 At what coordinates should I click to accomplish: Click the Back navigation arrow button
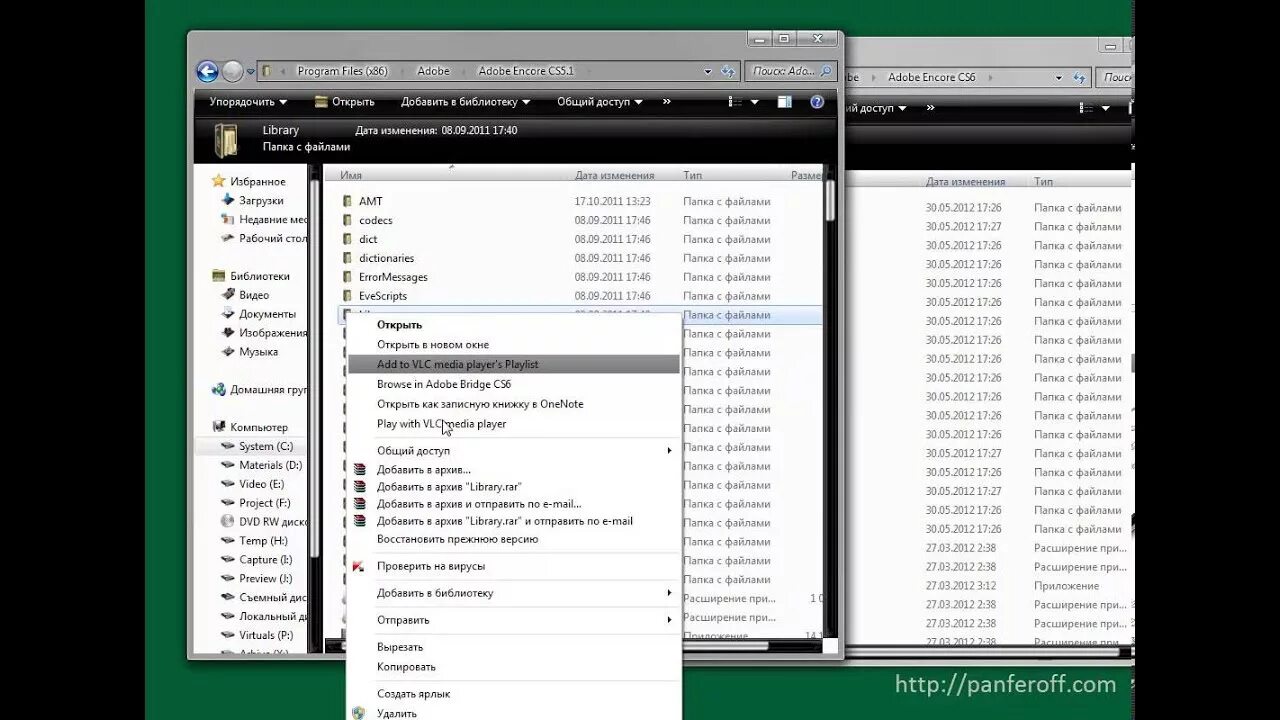(207, 71)
